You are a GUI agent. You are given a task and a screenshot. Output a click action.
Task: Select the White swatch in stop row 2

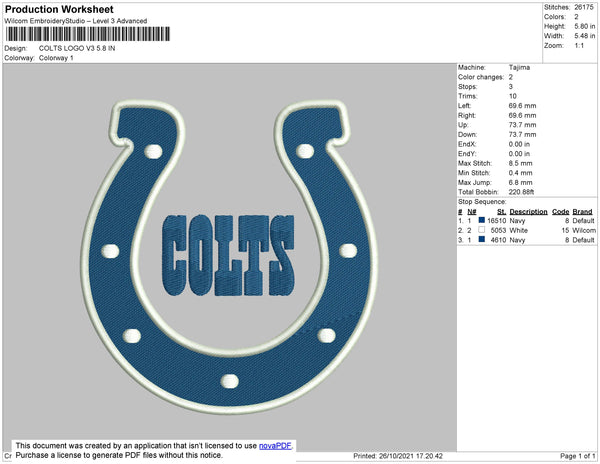pyautogui.click(x=482, y=230)
